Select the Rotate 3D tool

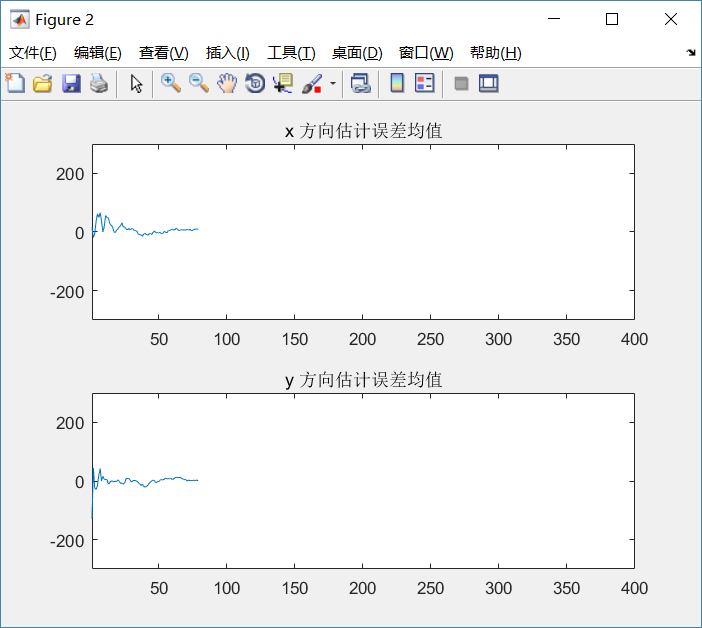tap(255, 83)
